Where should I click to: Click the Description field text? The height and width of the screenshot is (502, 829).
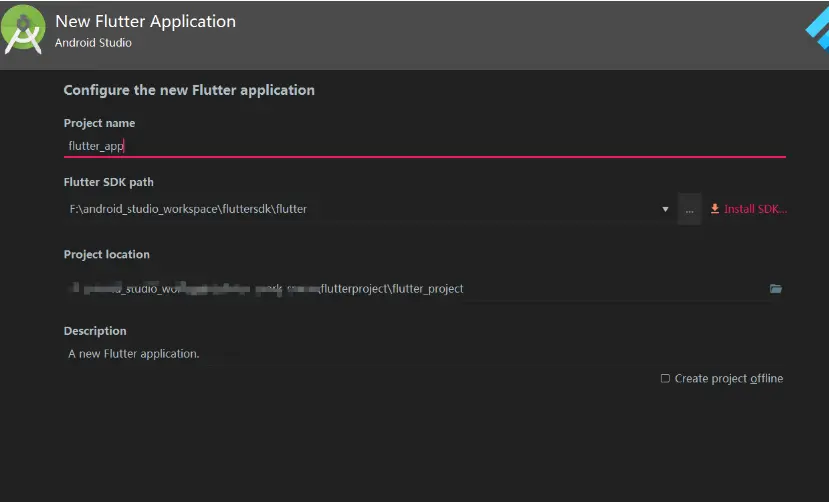(x=134, y=354)
